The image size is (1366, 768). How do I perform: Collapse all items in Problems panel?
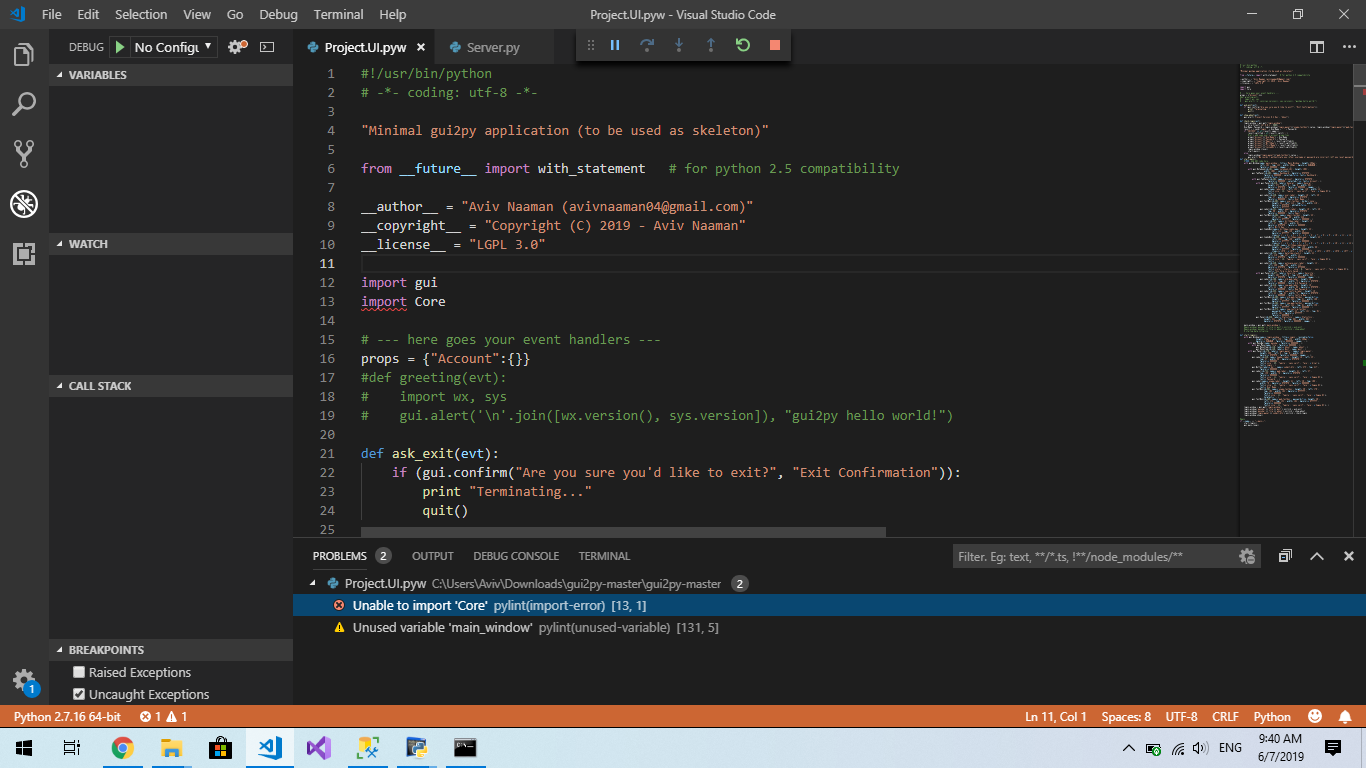pyautogui.click(x=1285, y=556)
